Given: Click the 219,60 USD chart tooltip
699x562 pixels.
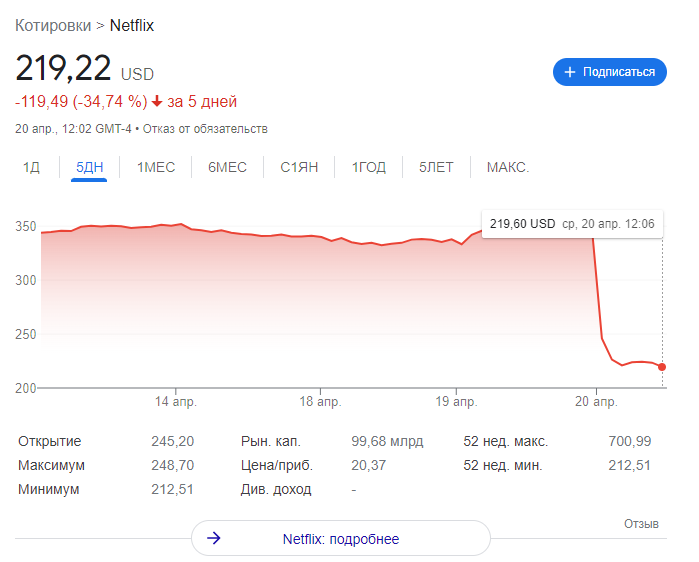Looking at the screenshot, I should coord(572,224).
